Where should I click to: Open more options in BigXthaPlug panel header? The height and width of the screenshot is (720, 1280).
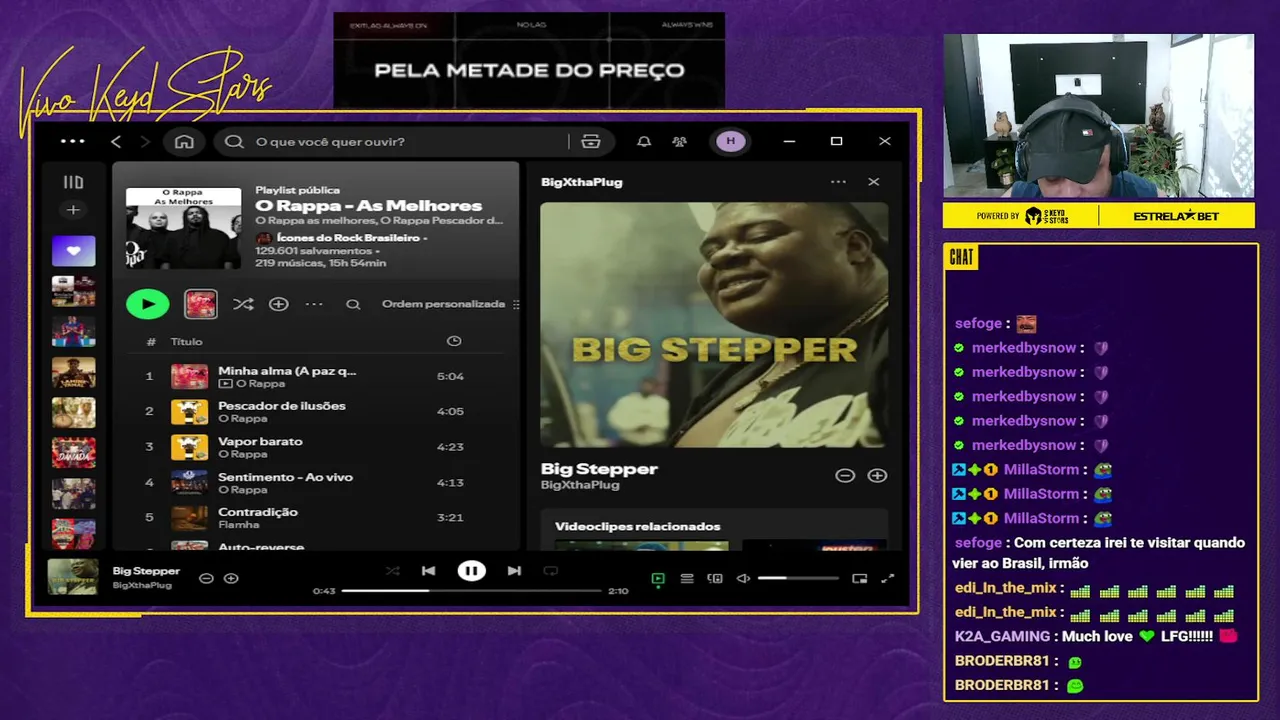tap(838, 182)
